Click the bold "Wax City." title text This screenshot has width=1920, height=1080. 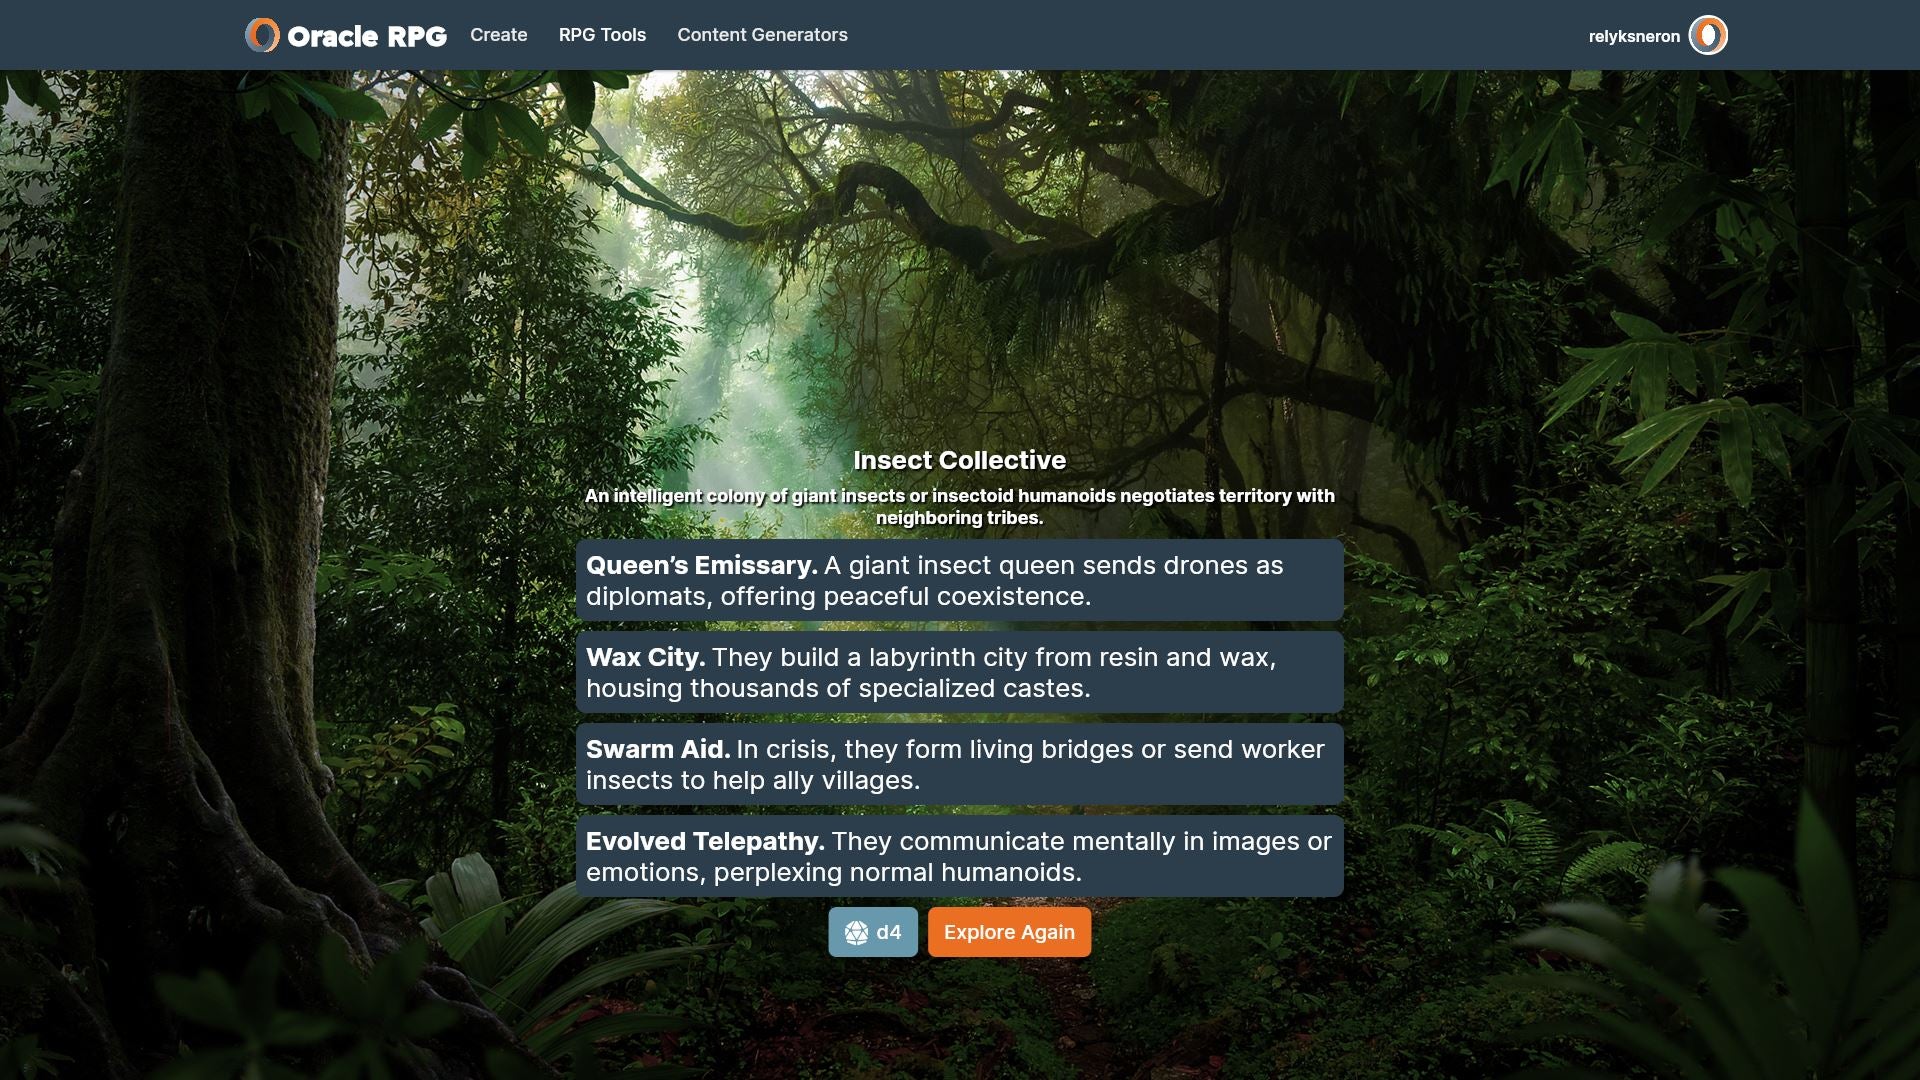click(645, 657)
